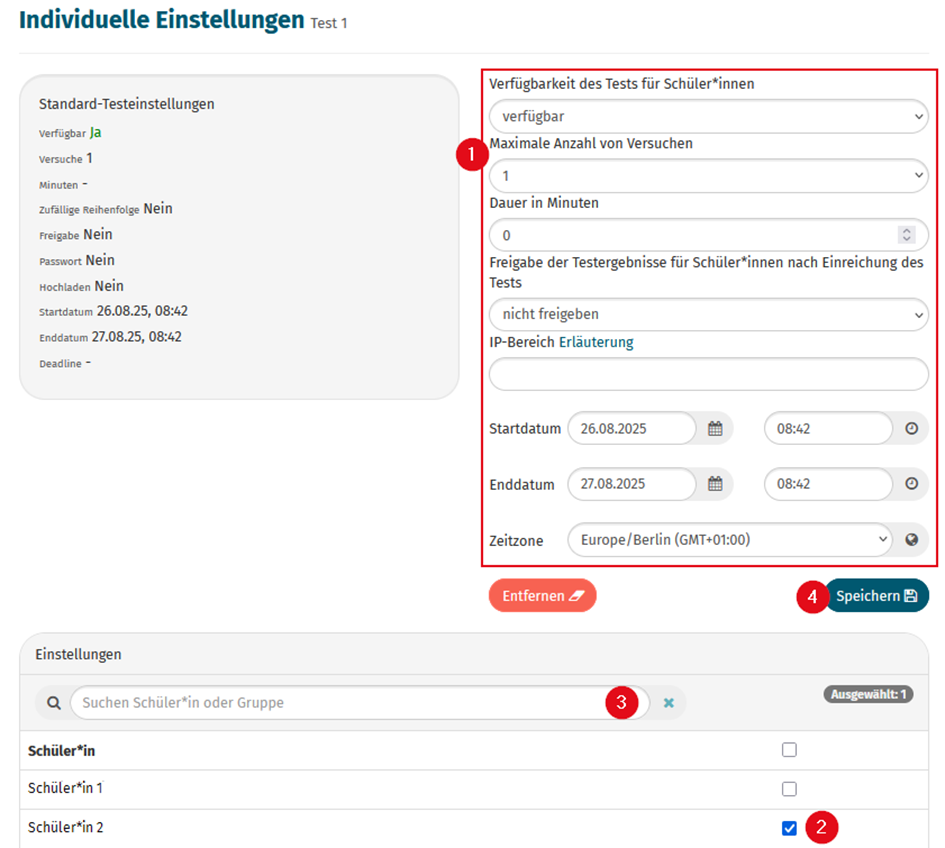The height and width of the screenshot is (848, 945).
Task: Open the Maximale Anzahl von Versuchen dropdown
Action: (x=708, y=176)
